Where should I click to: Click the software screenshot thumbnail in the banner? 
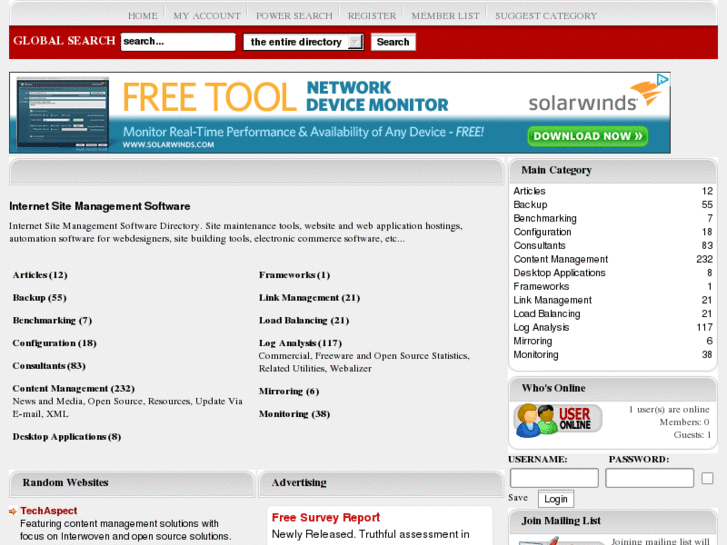click(63, 115)
